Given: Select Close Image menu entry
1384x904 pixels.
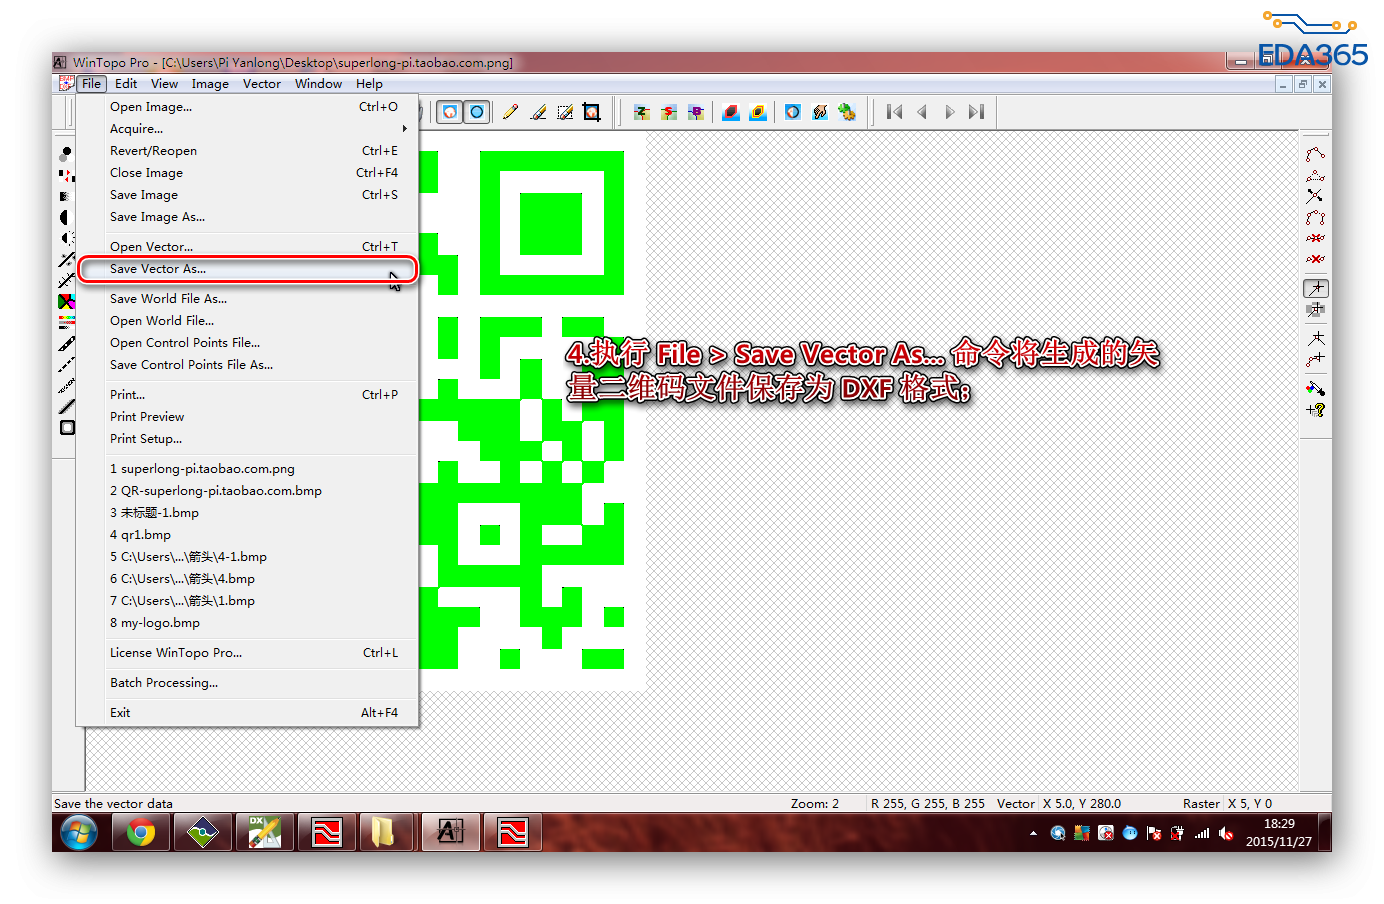Looking at the screenshot, I should [248, 173].
